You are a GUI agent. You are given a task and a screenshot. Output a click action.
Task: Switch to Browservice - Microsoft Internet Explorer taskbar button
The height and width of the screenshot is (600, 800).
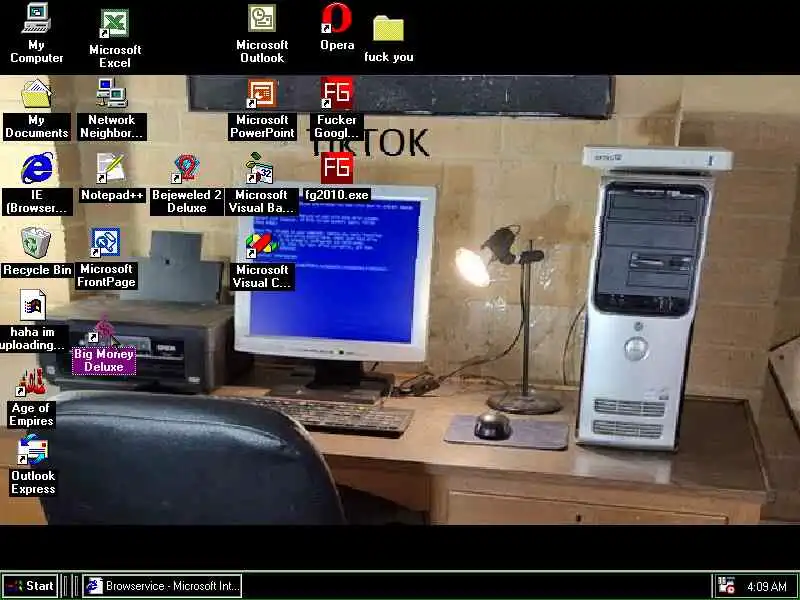(162, 586)
